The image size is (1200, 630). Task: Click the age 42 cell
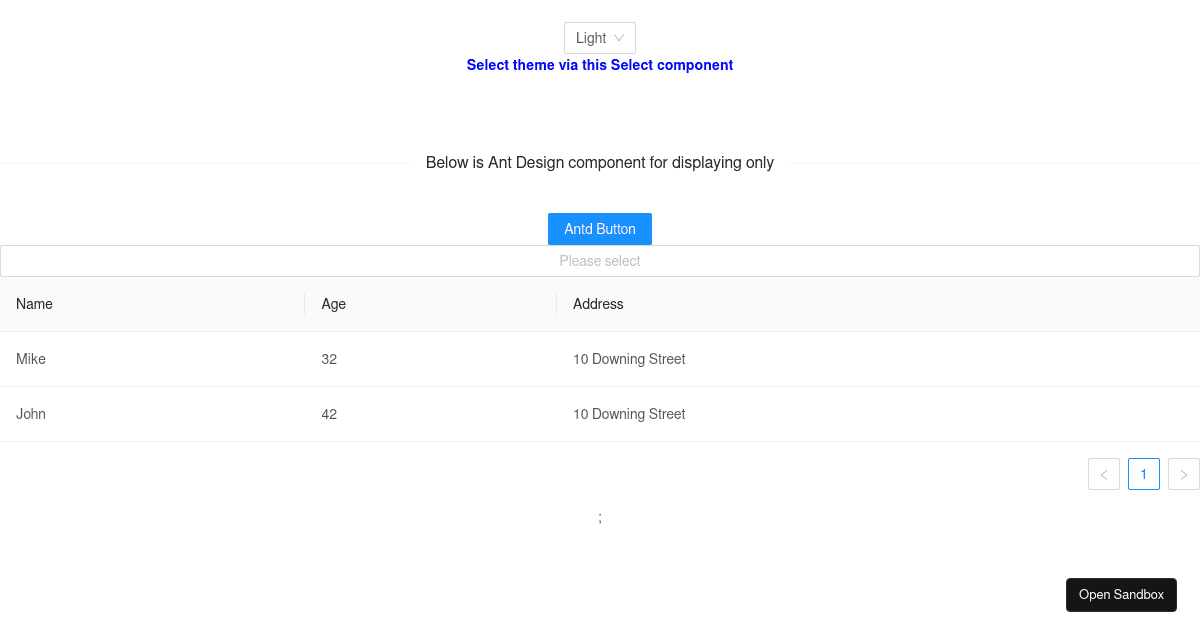[431, 414]
